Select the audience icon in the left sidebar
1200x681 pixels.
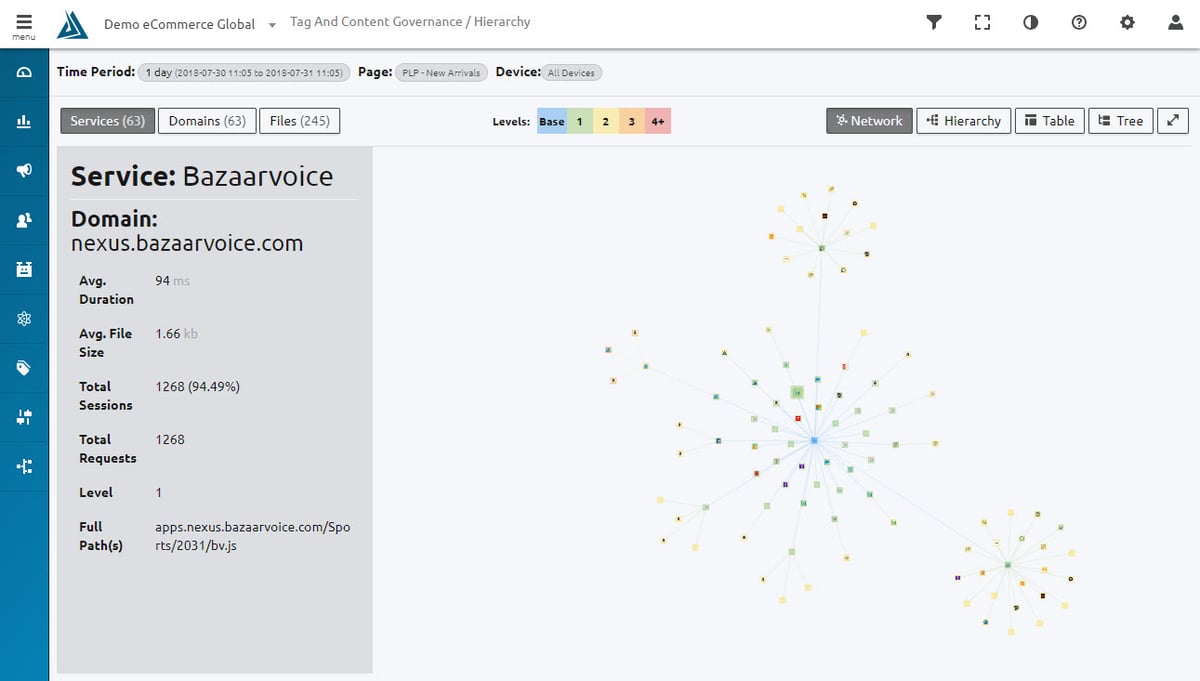(x=24, y=219)
